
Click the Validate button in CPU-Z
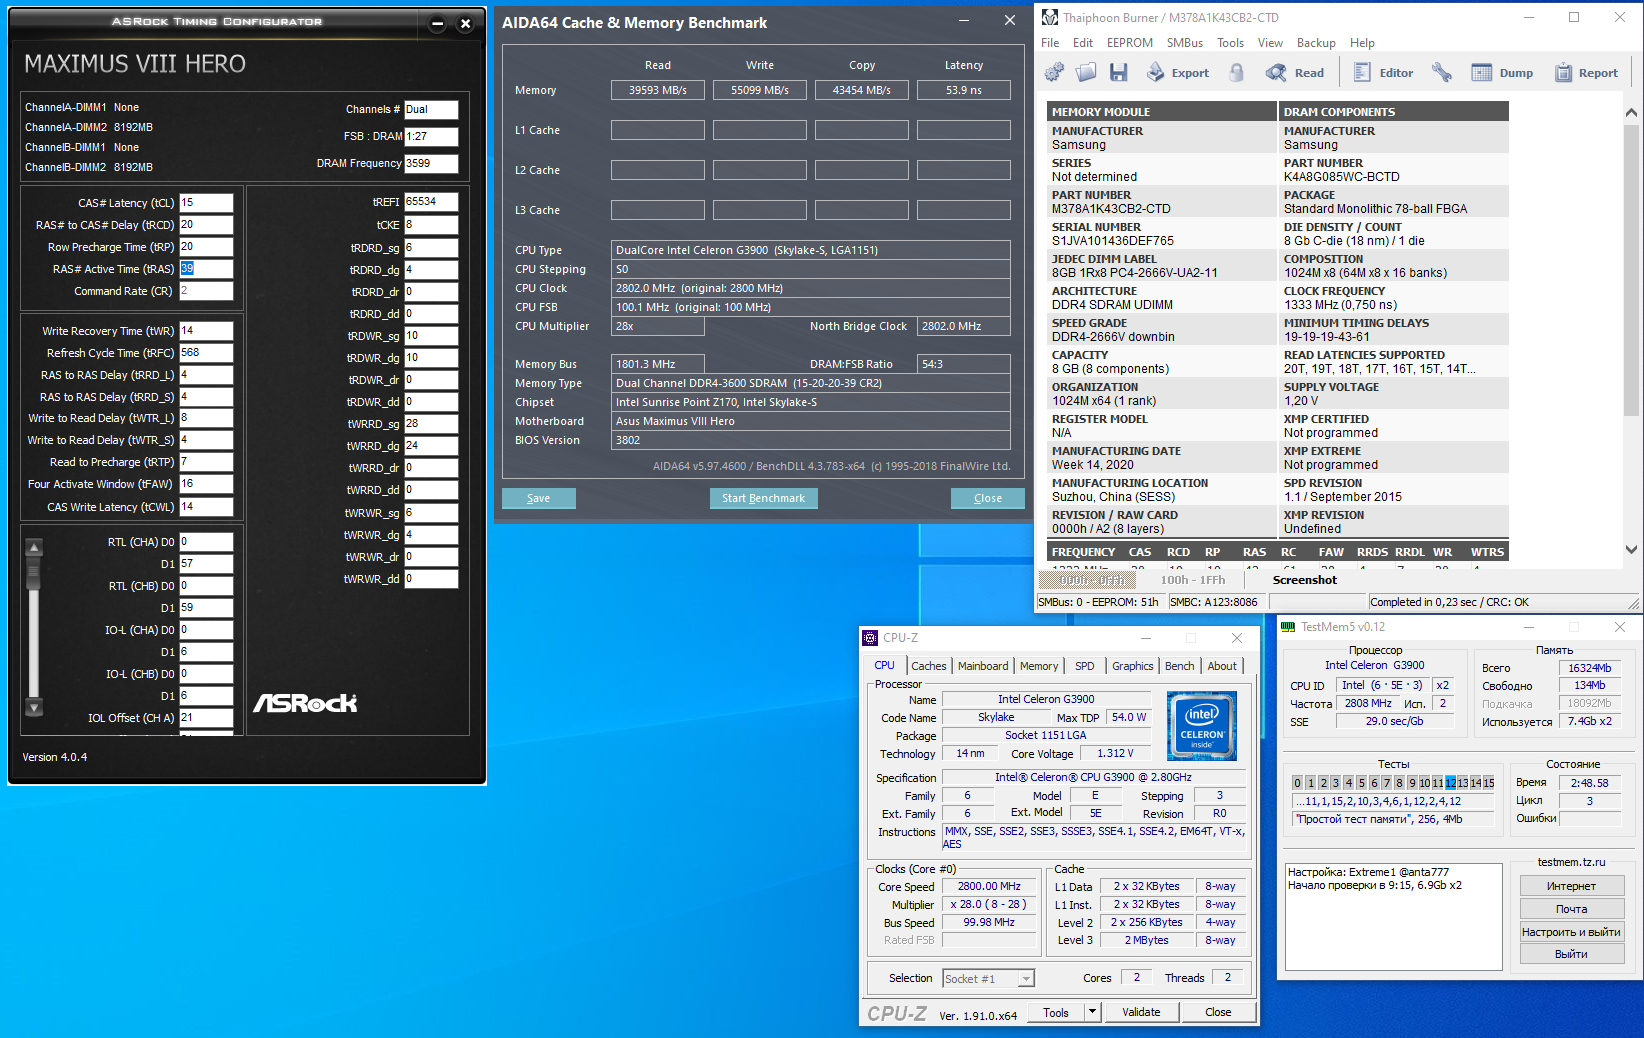[1141, 1012]
